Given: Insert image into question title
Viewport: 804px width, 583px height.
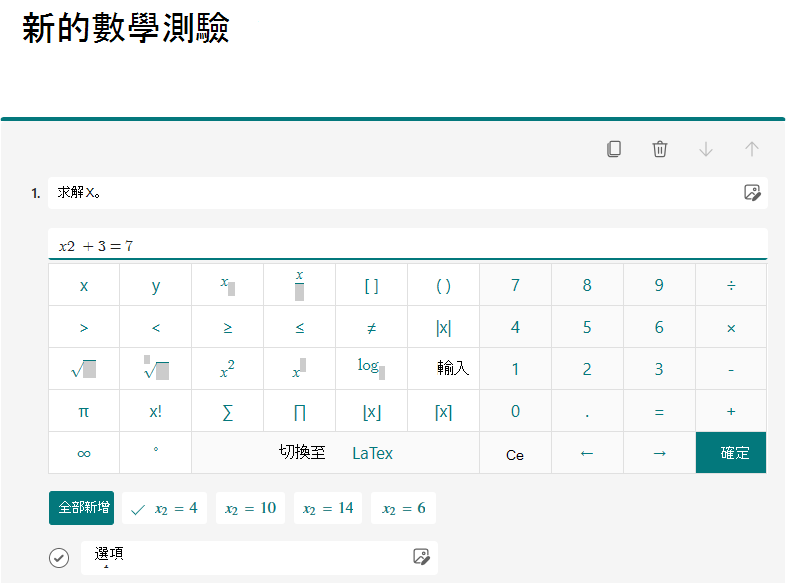Looking at the screenshot, I should click(x=752, y=193).
